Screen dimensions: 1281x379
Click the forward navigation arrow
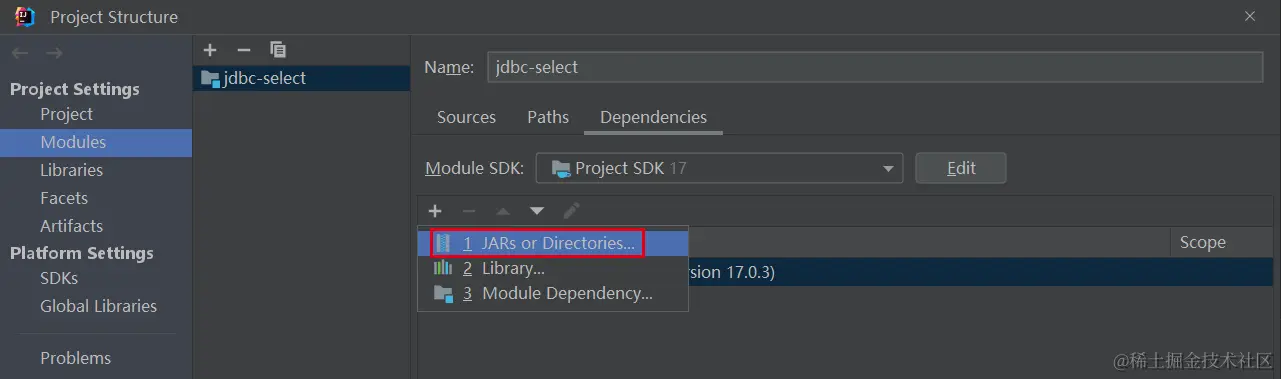pos(54,53)
